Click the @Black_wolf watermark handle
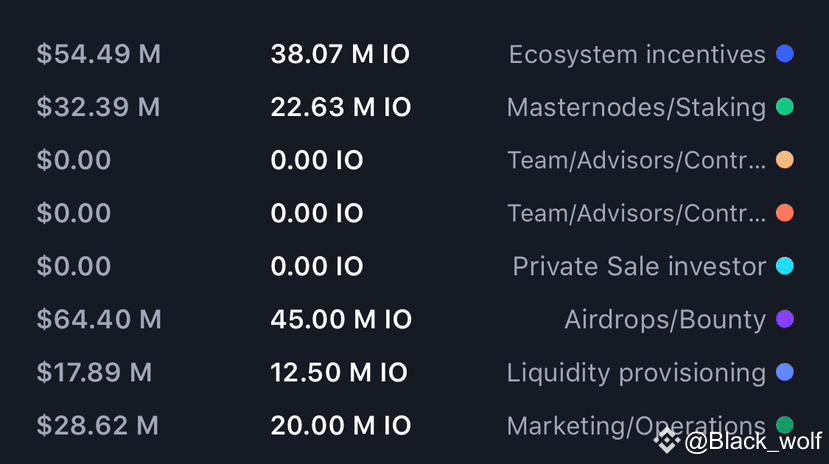 click(x=753, y=441)
